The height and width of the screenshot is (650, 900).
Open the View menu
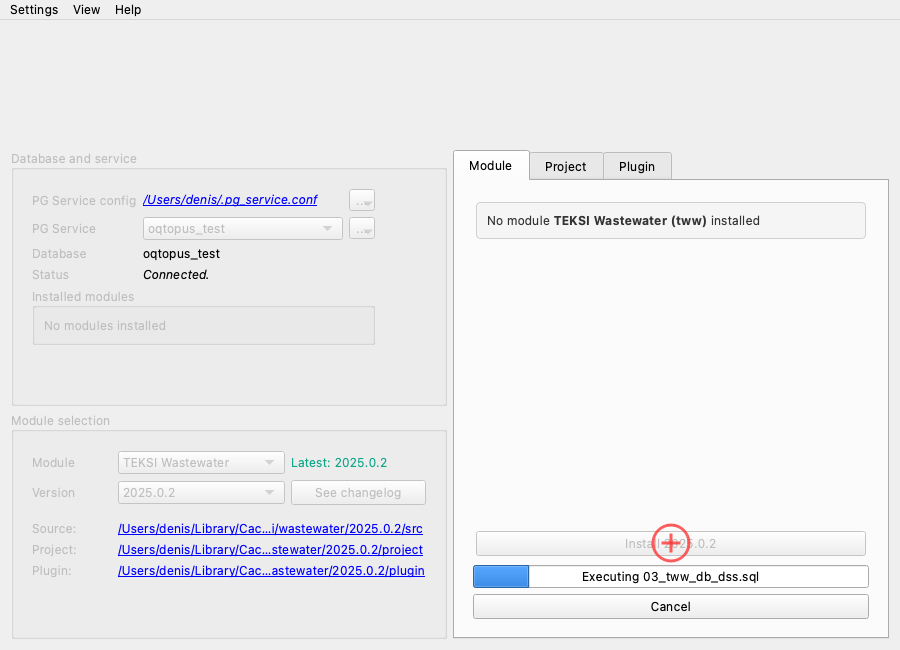coord(87,10)
